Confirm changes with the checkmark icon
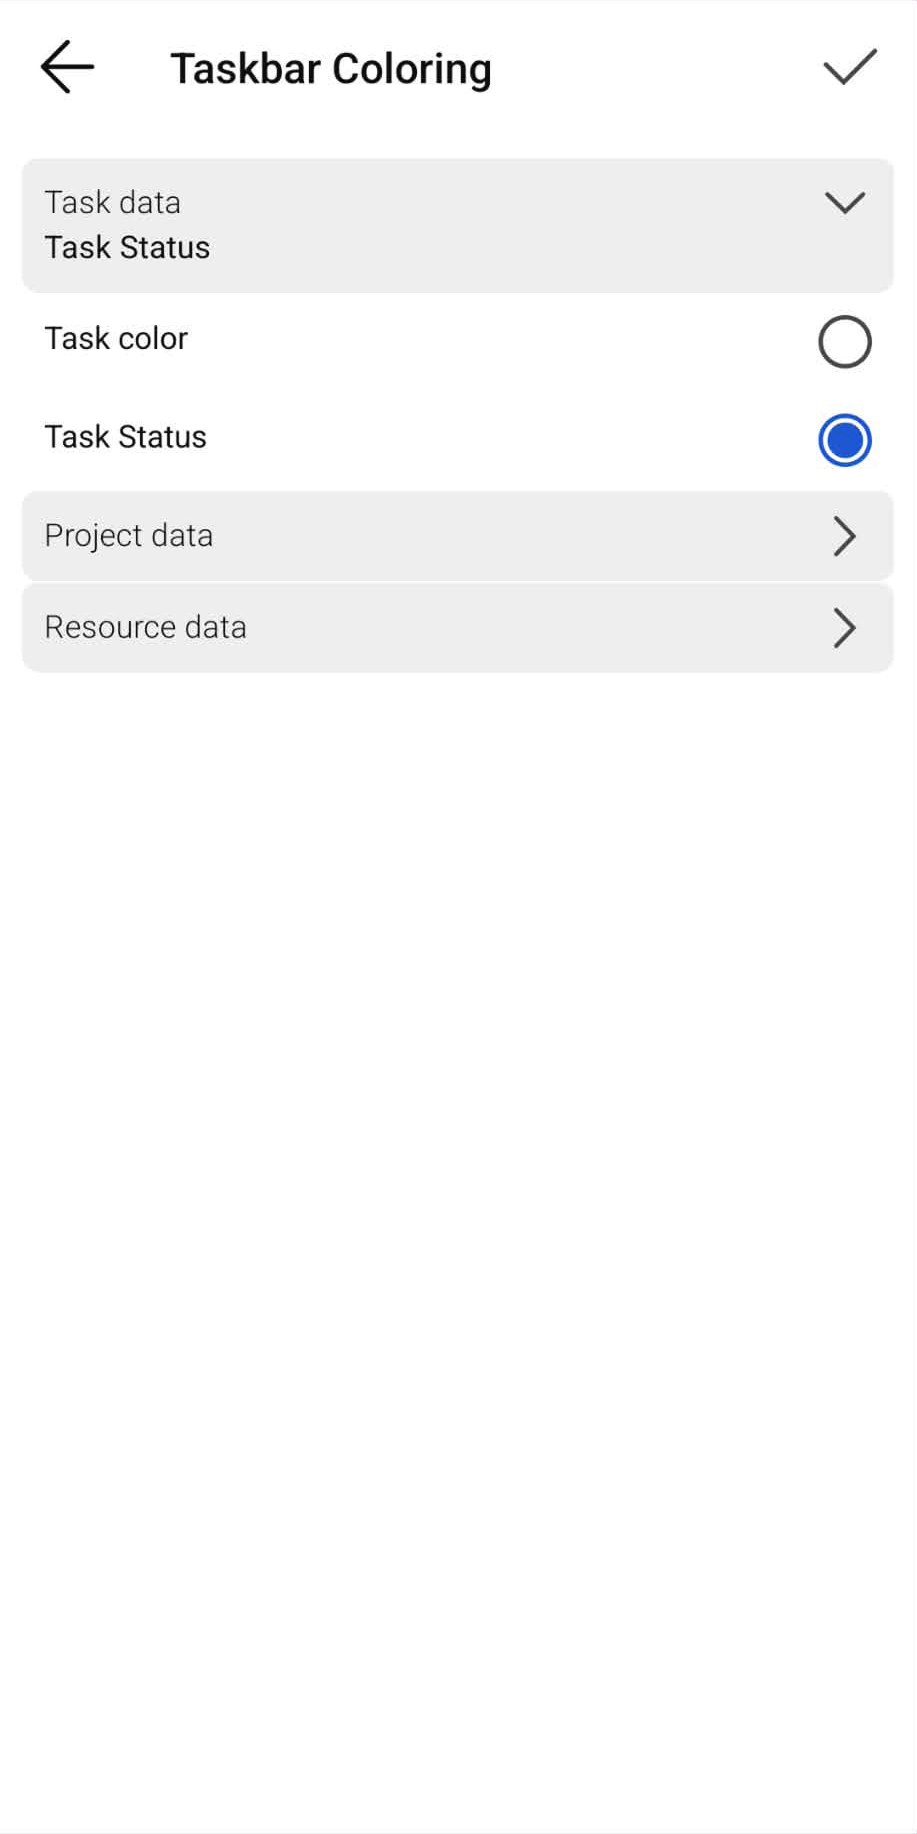Screen dimensions: 917x1834 [849, 67]
